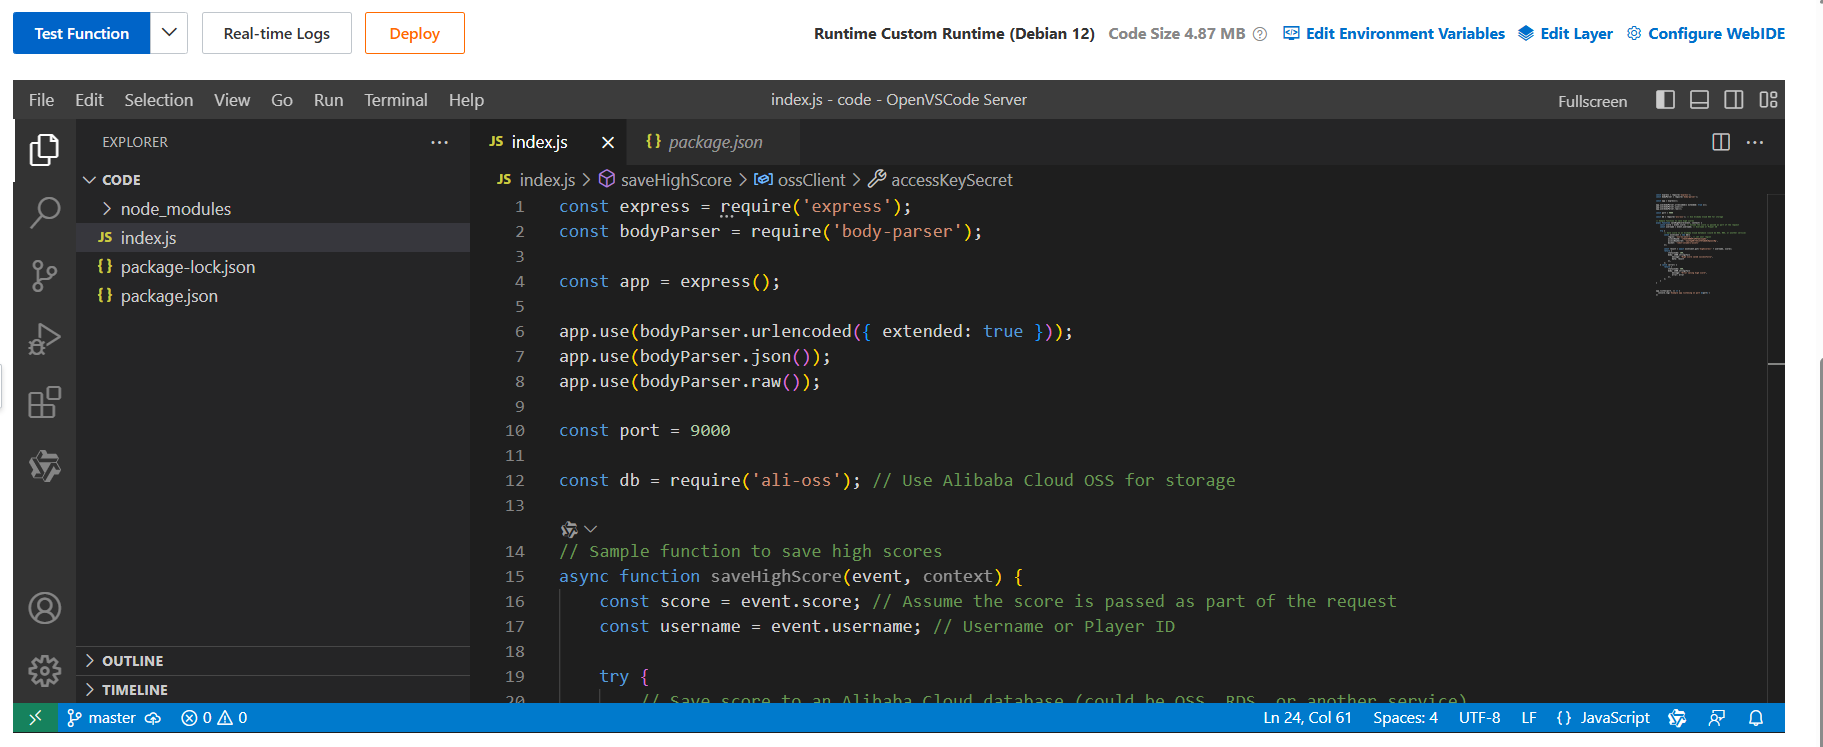
Task: Click the remote window icon in status bar
Action: [35, 718]
